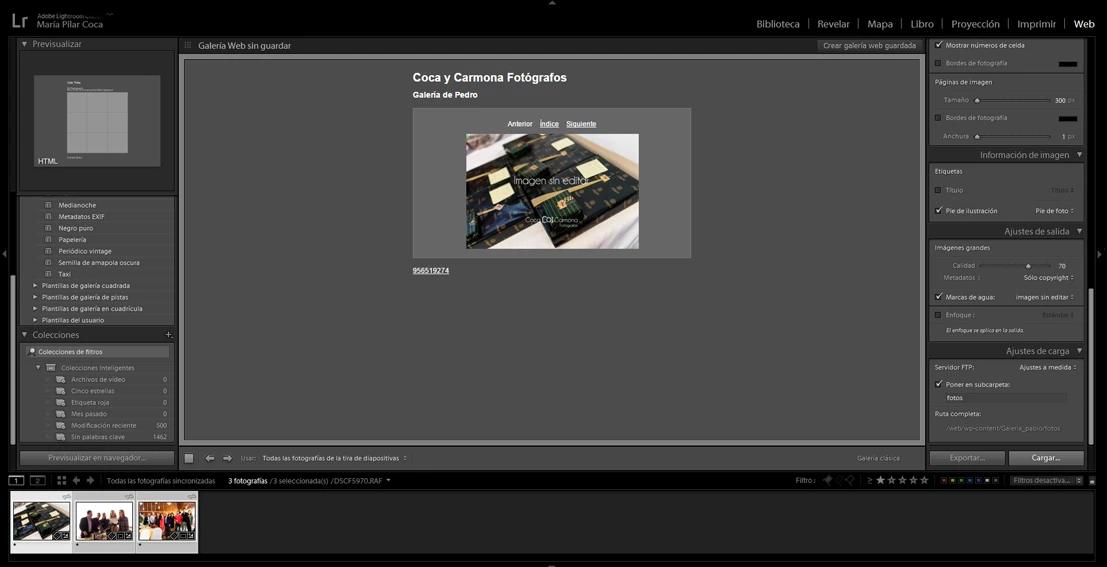The height and width of the screenshot is (567, 1107).
Task: Hide the left panel with edge arrow
Action: point(4,253)
